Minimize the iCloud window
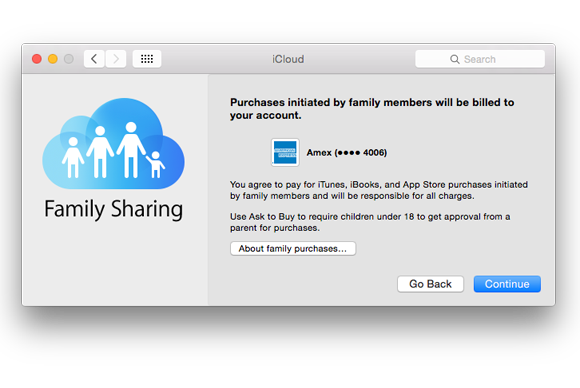 click(x=53, y=59)
